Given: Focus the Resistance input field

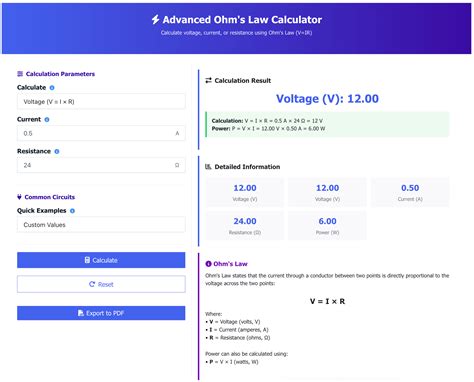Looking at the screenshot, I should [x=101, y=165].
